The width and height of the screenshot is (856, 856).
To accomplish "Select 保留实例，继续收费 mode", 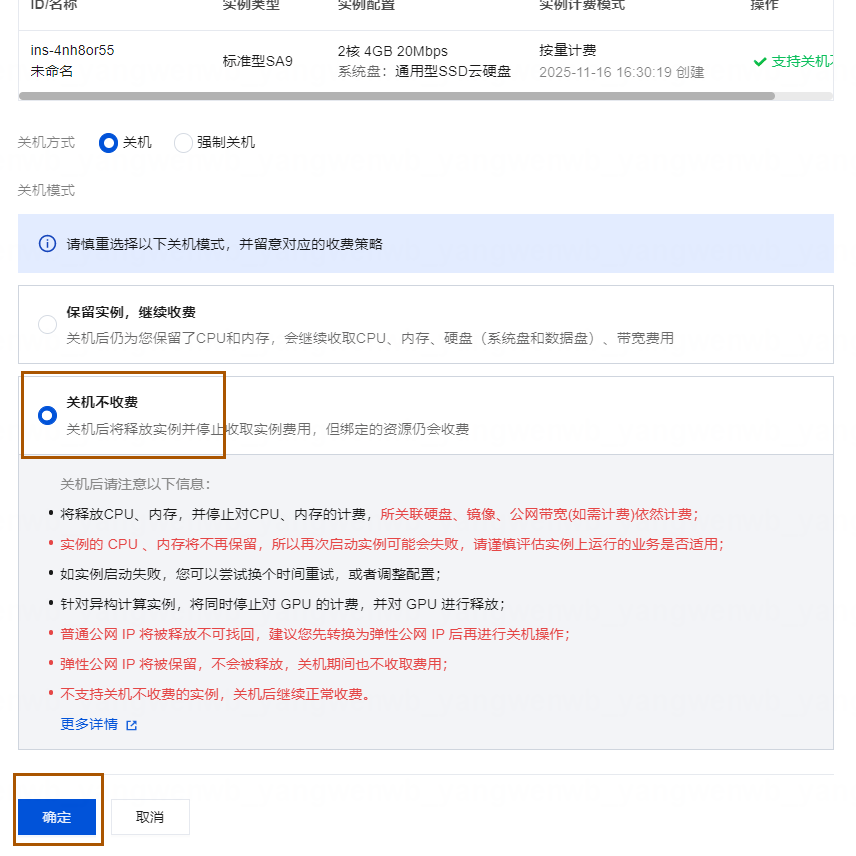I will pyautogui.click(x=47, y=324).
